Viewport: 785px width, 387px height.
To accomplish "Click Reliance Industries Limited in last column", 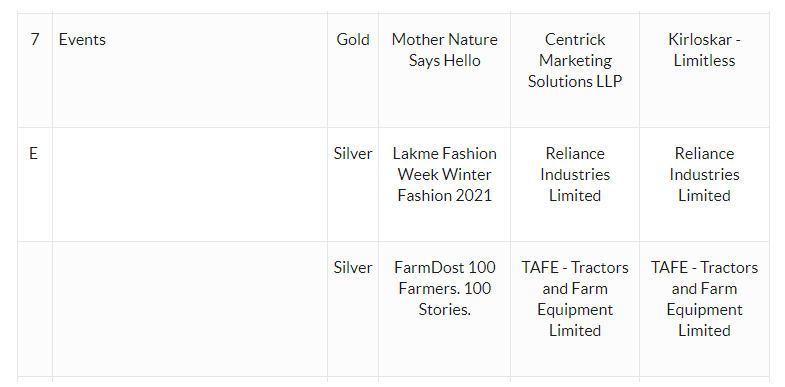I will (704, 174).
